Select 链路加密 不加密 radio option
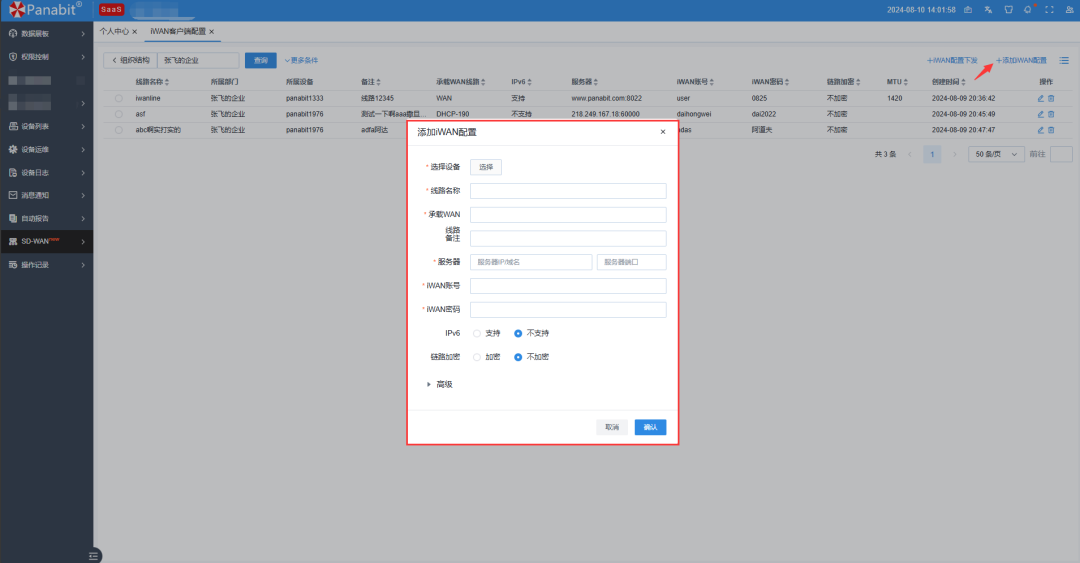1080x563 pixels. pos(518,357)
